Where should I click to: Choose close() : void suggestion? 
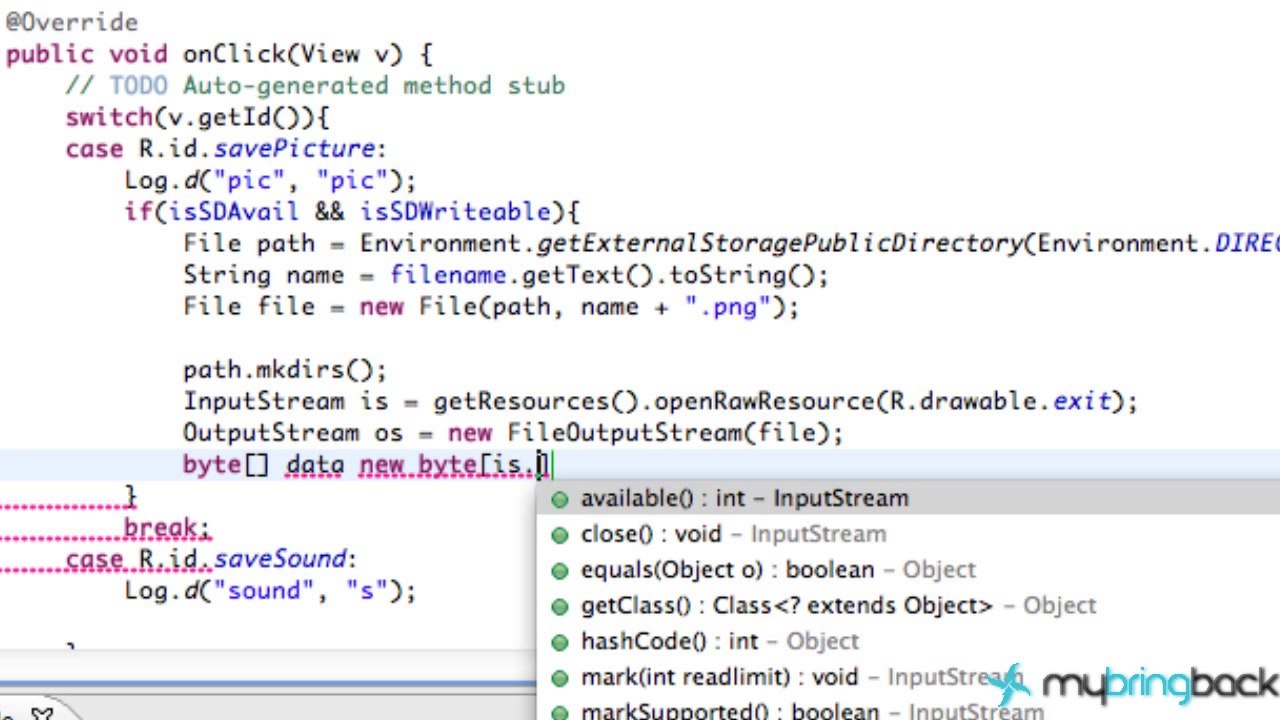[908, 534]
